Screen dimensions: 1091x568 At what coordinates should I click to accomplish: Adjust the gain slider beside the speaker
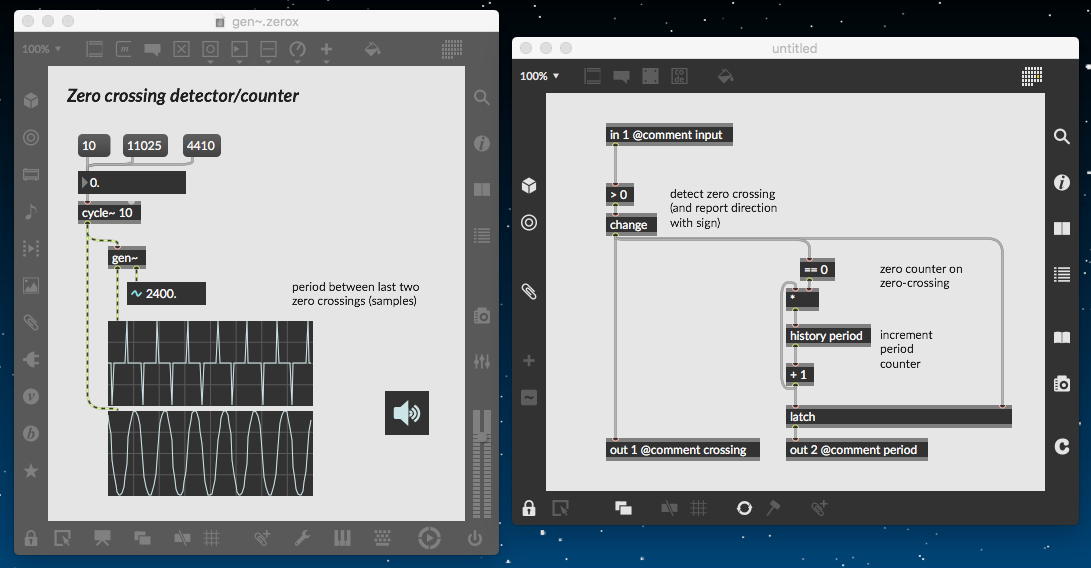coord(481,465)
